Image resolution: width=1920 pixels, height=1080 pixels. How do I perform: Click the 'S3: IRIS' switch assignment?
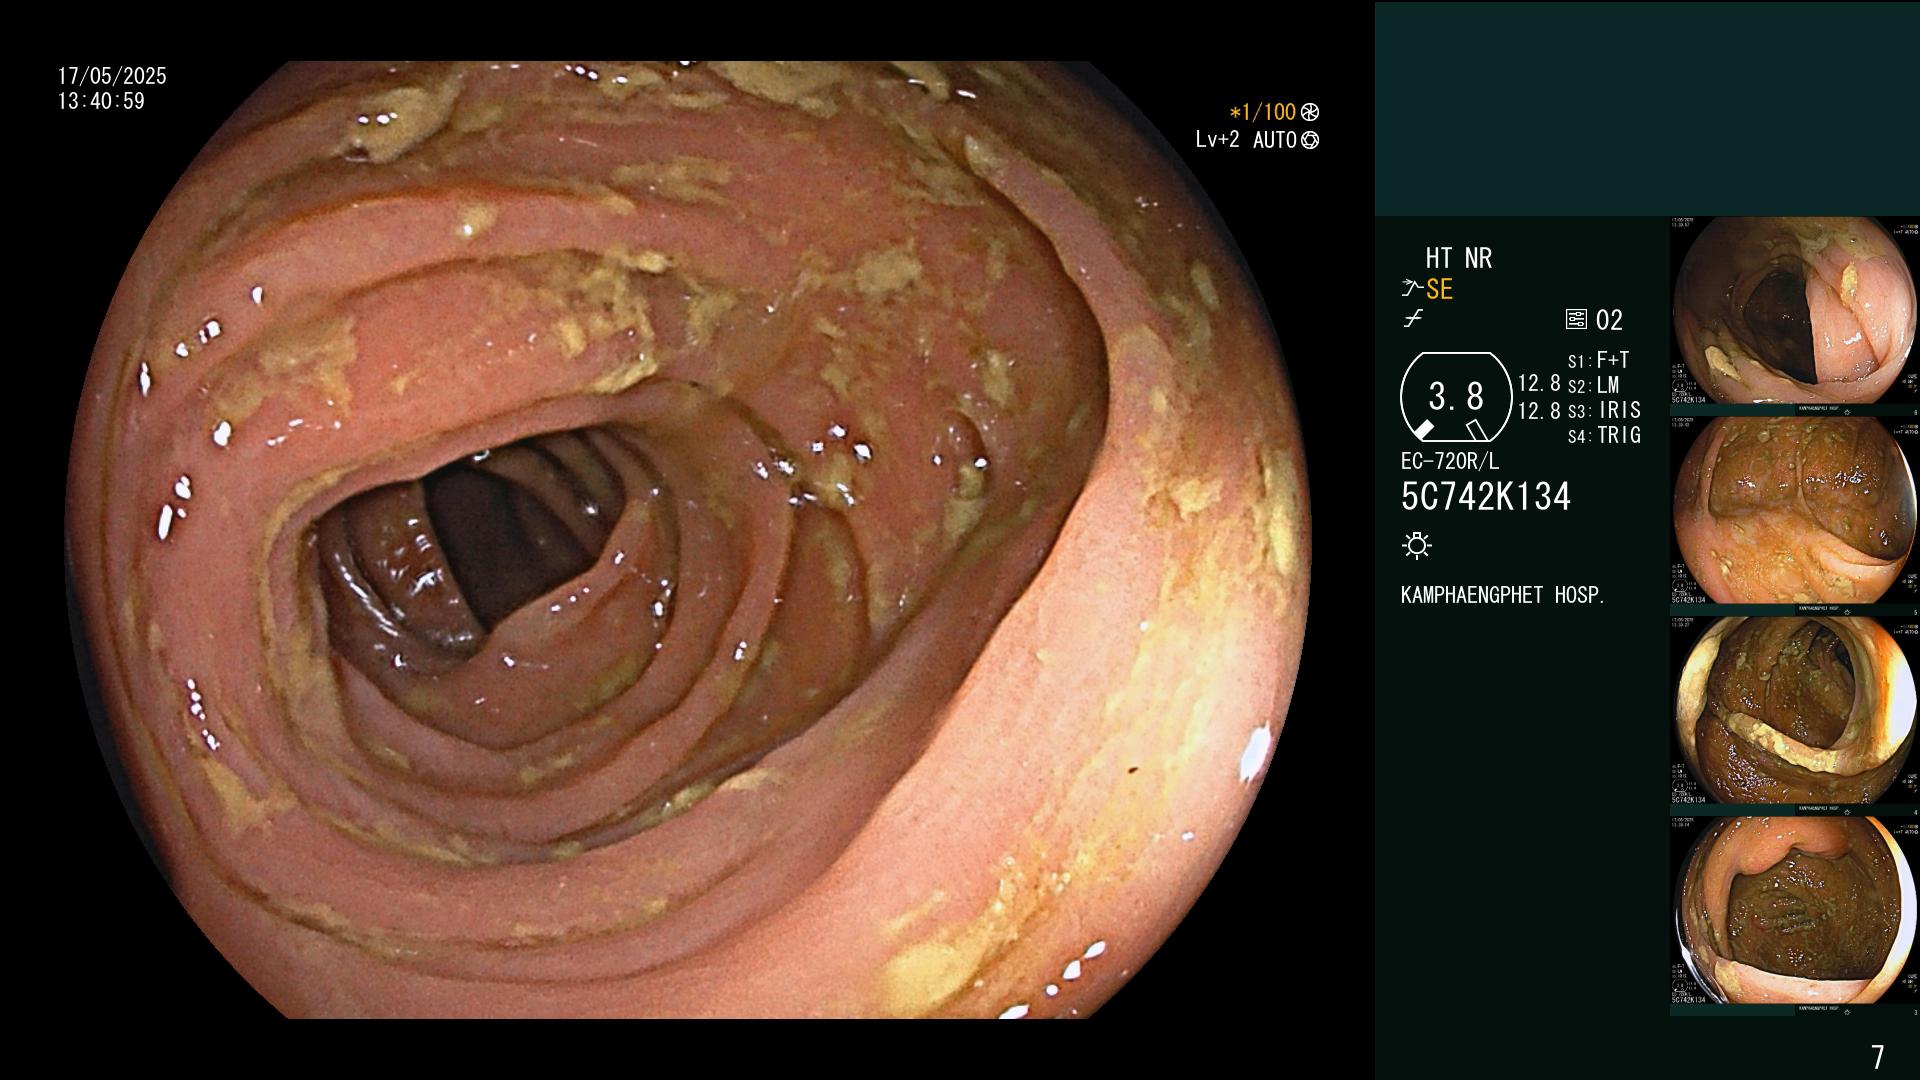coord(1604,410)
